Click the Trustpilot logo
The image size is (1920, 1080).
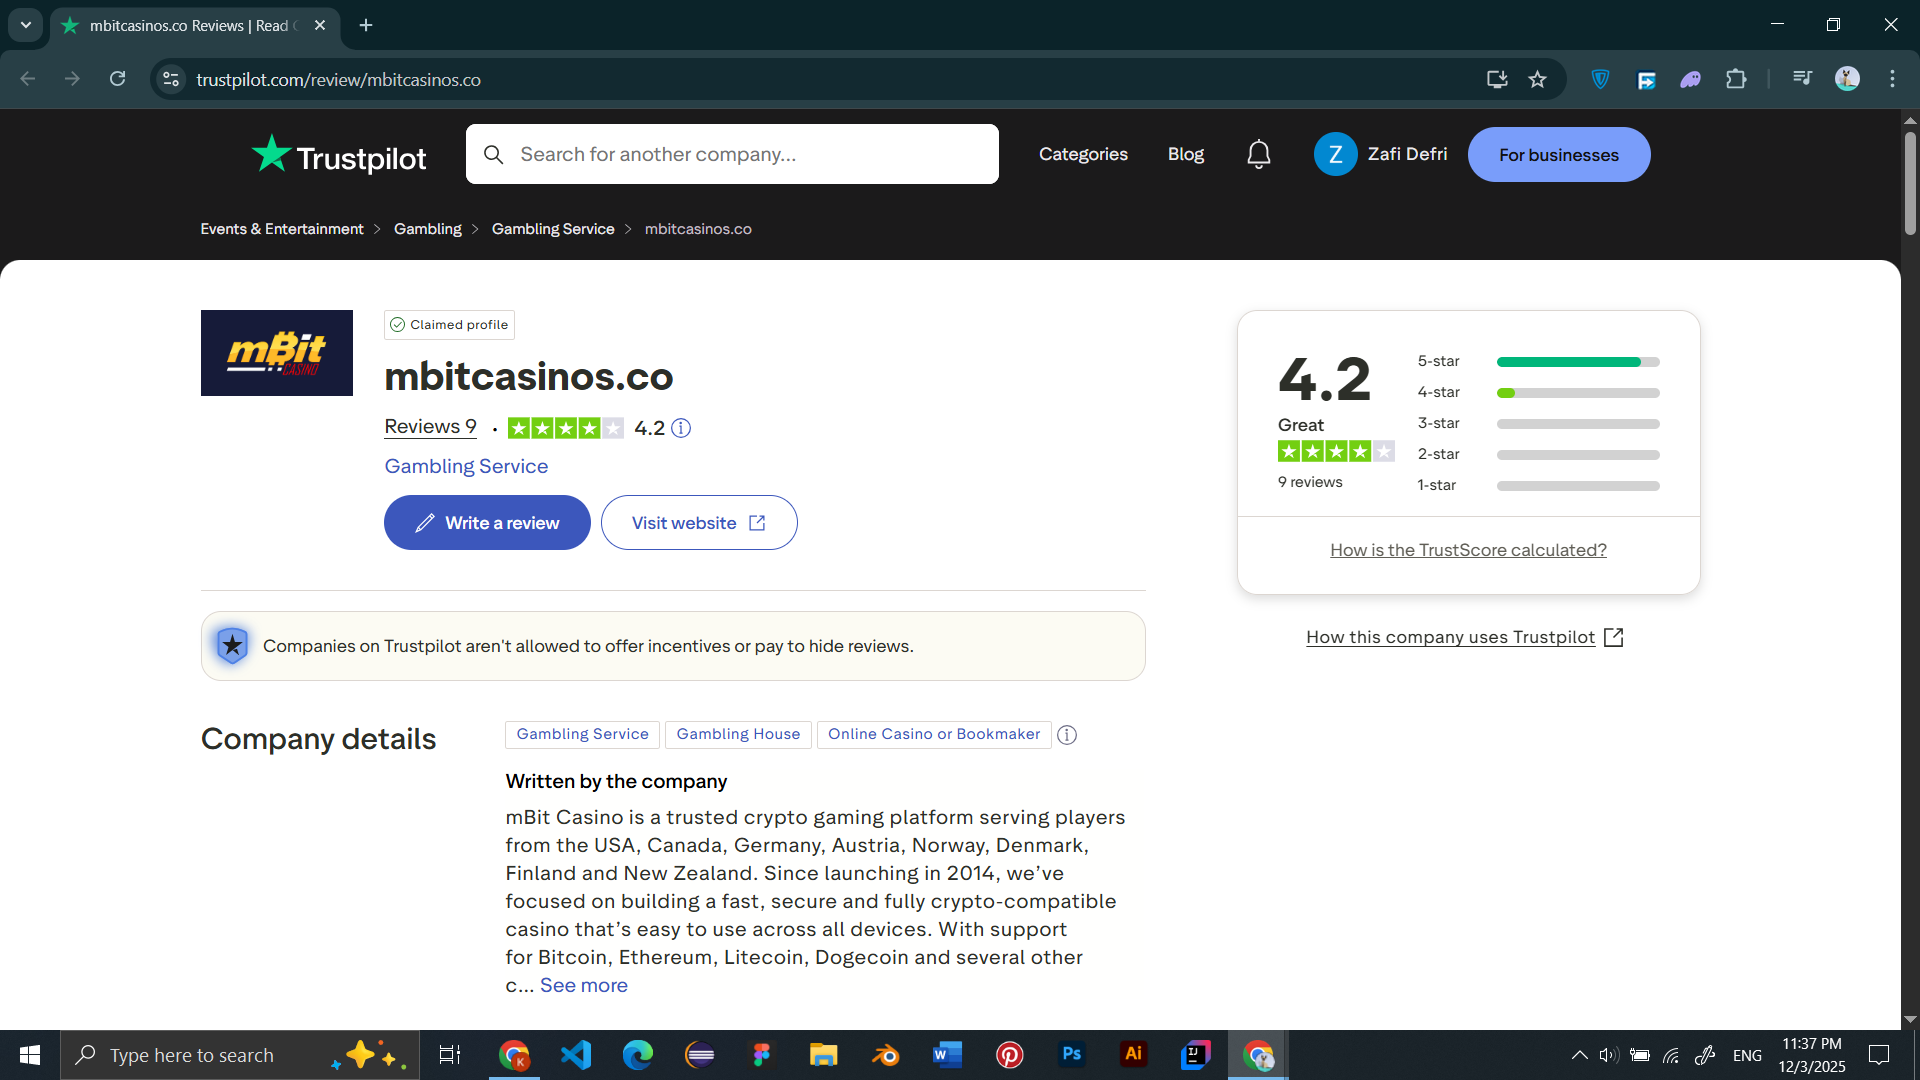[x=339, y=155]
